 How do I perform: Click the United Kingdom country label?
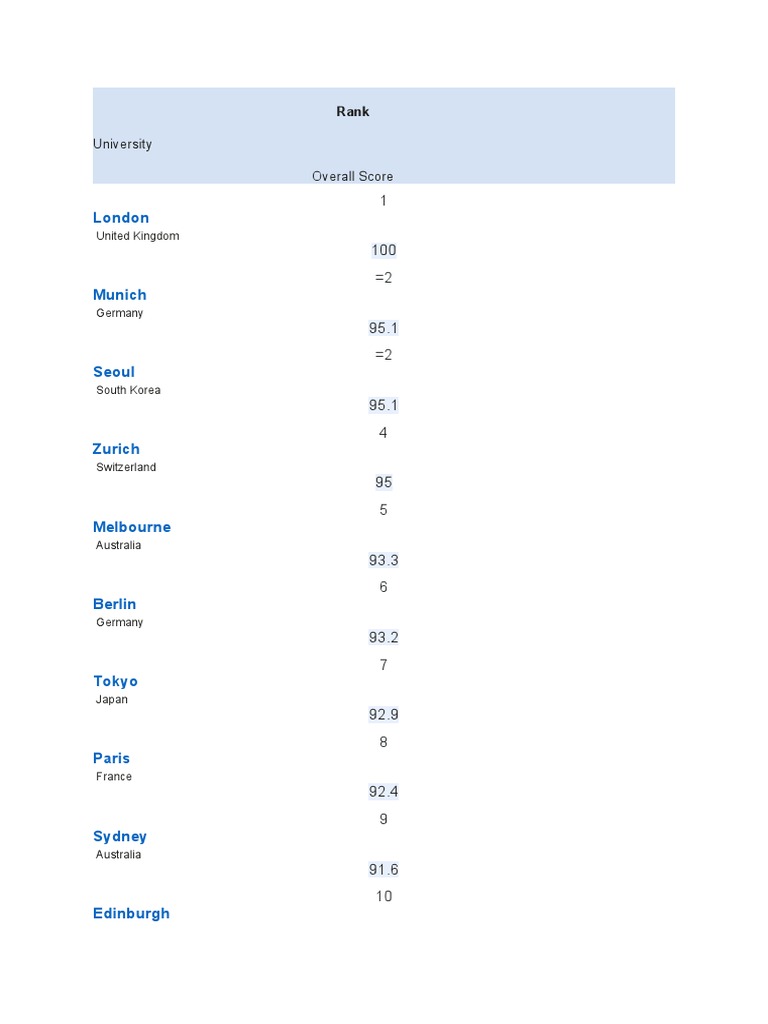point(138,236)
